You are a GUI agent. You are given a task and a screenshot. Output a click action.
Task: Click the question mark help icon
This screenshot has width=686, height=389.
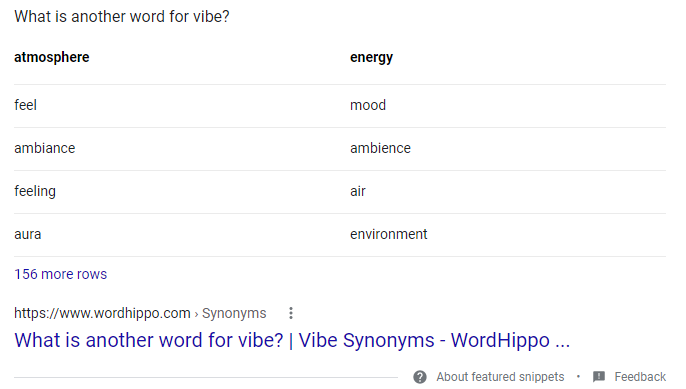420,377
